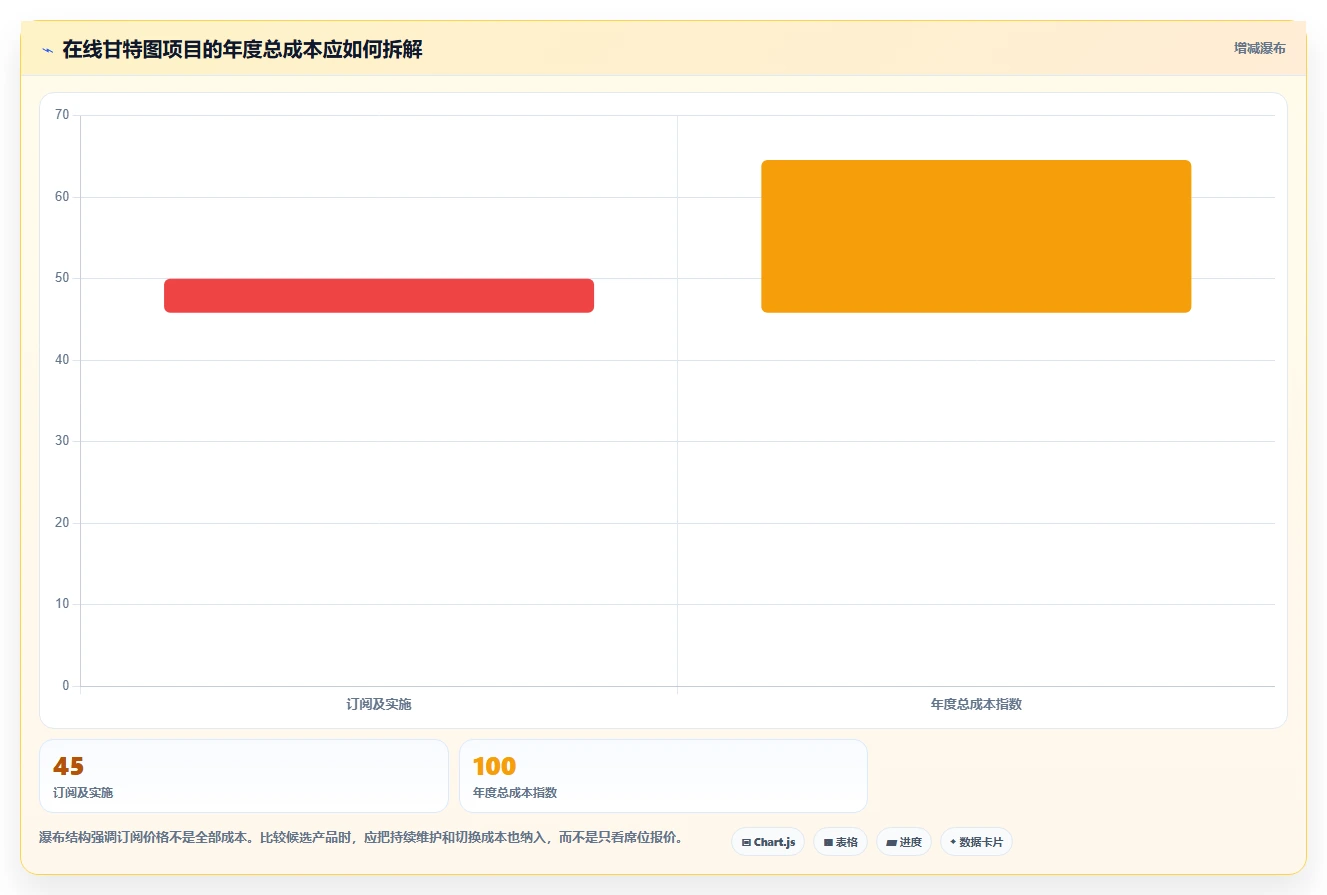Screen dimensions: 1327x895
Task: Click the x-axis label 订阅及实施
Action: pyautogui.click(x=379, y=704)
